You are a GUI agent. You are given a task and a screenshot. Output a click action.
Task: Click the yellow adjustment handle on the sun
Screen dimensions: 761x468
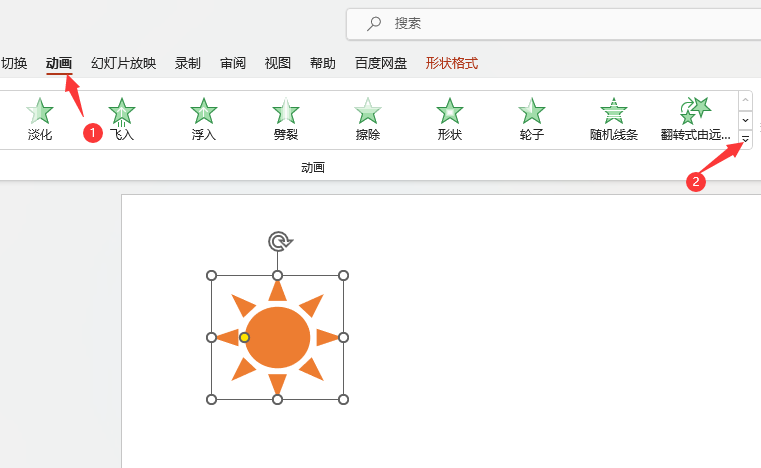pyautogui.click(x=245, y=338)
